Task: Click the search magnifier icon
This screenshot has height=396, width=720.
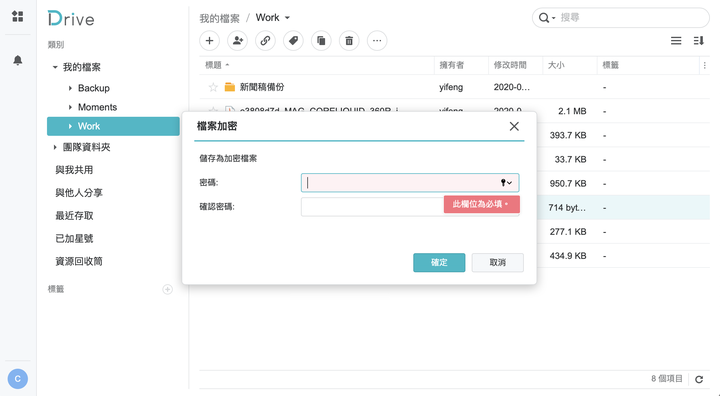Action: click(x=544, y=18)
